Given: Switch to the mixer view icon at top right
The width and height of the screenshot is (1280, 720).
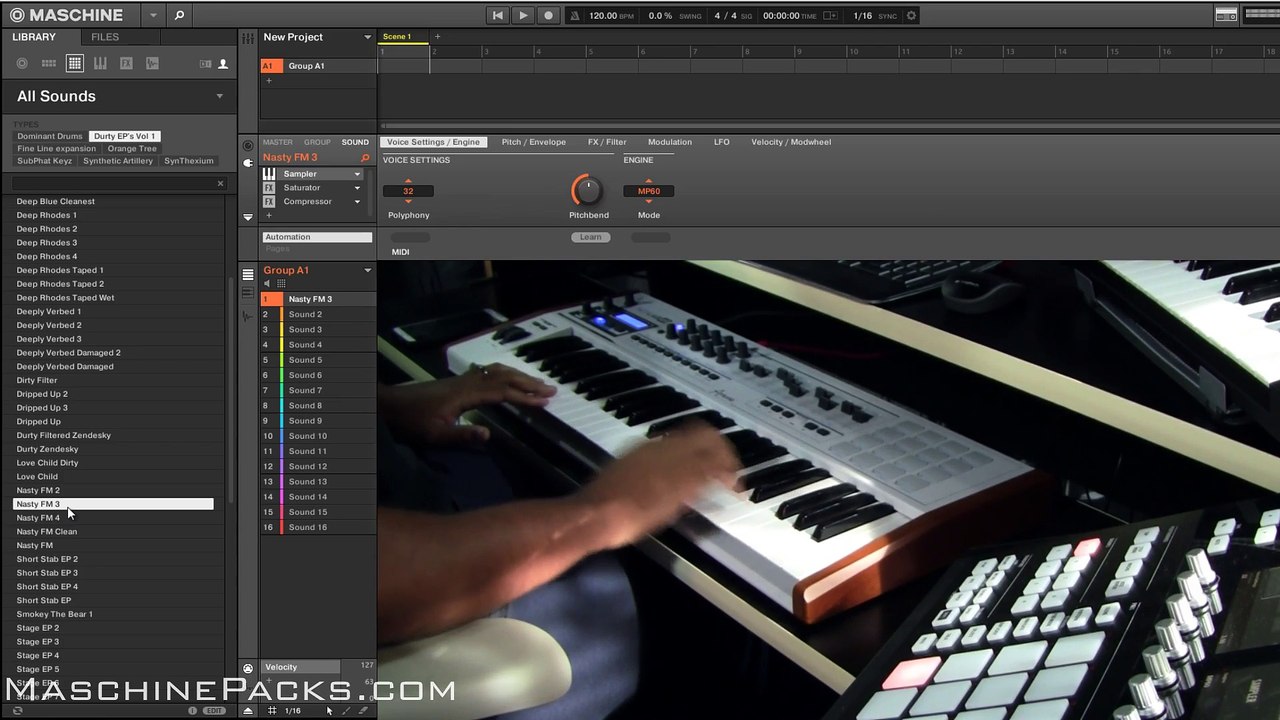Looking at the screenshot, I should tap(1226, 15).
